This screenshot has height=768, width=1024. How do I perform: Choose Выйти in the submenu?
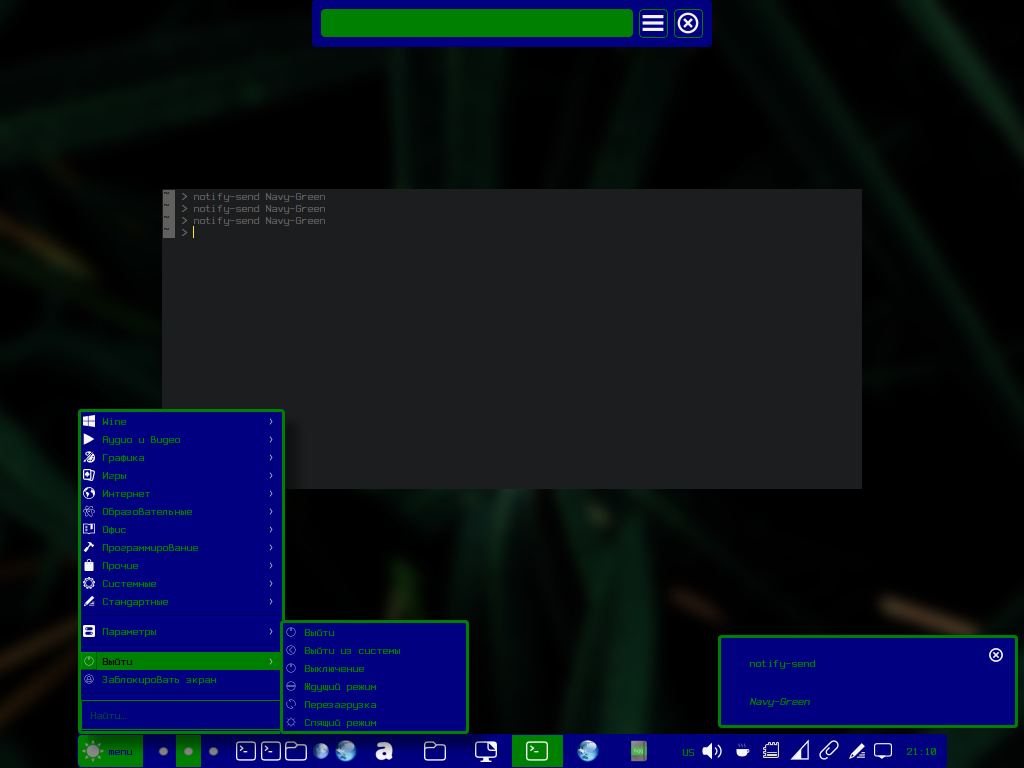tap(375, 633)
